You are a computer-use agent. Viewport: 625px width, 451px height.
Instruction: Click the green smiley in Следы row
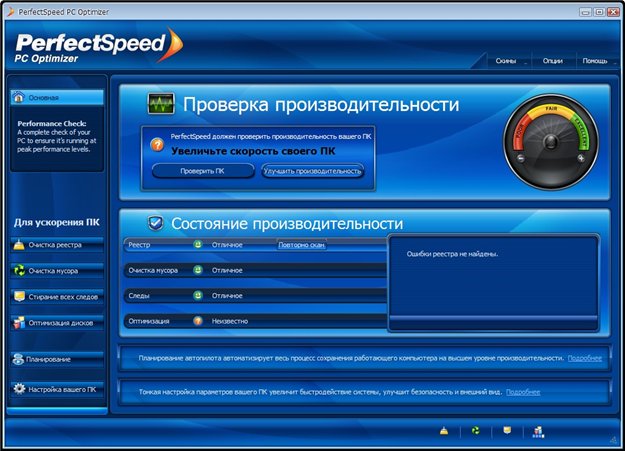pos(198,295)
